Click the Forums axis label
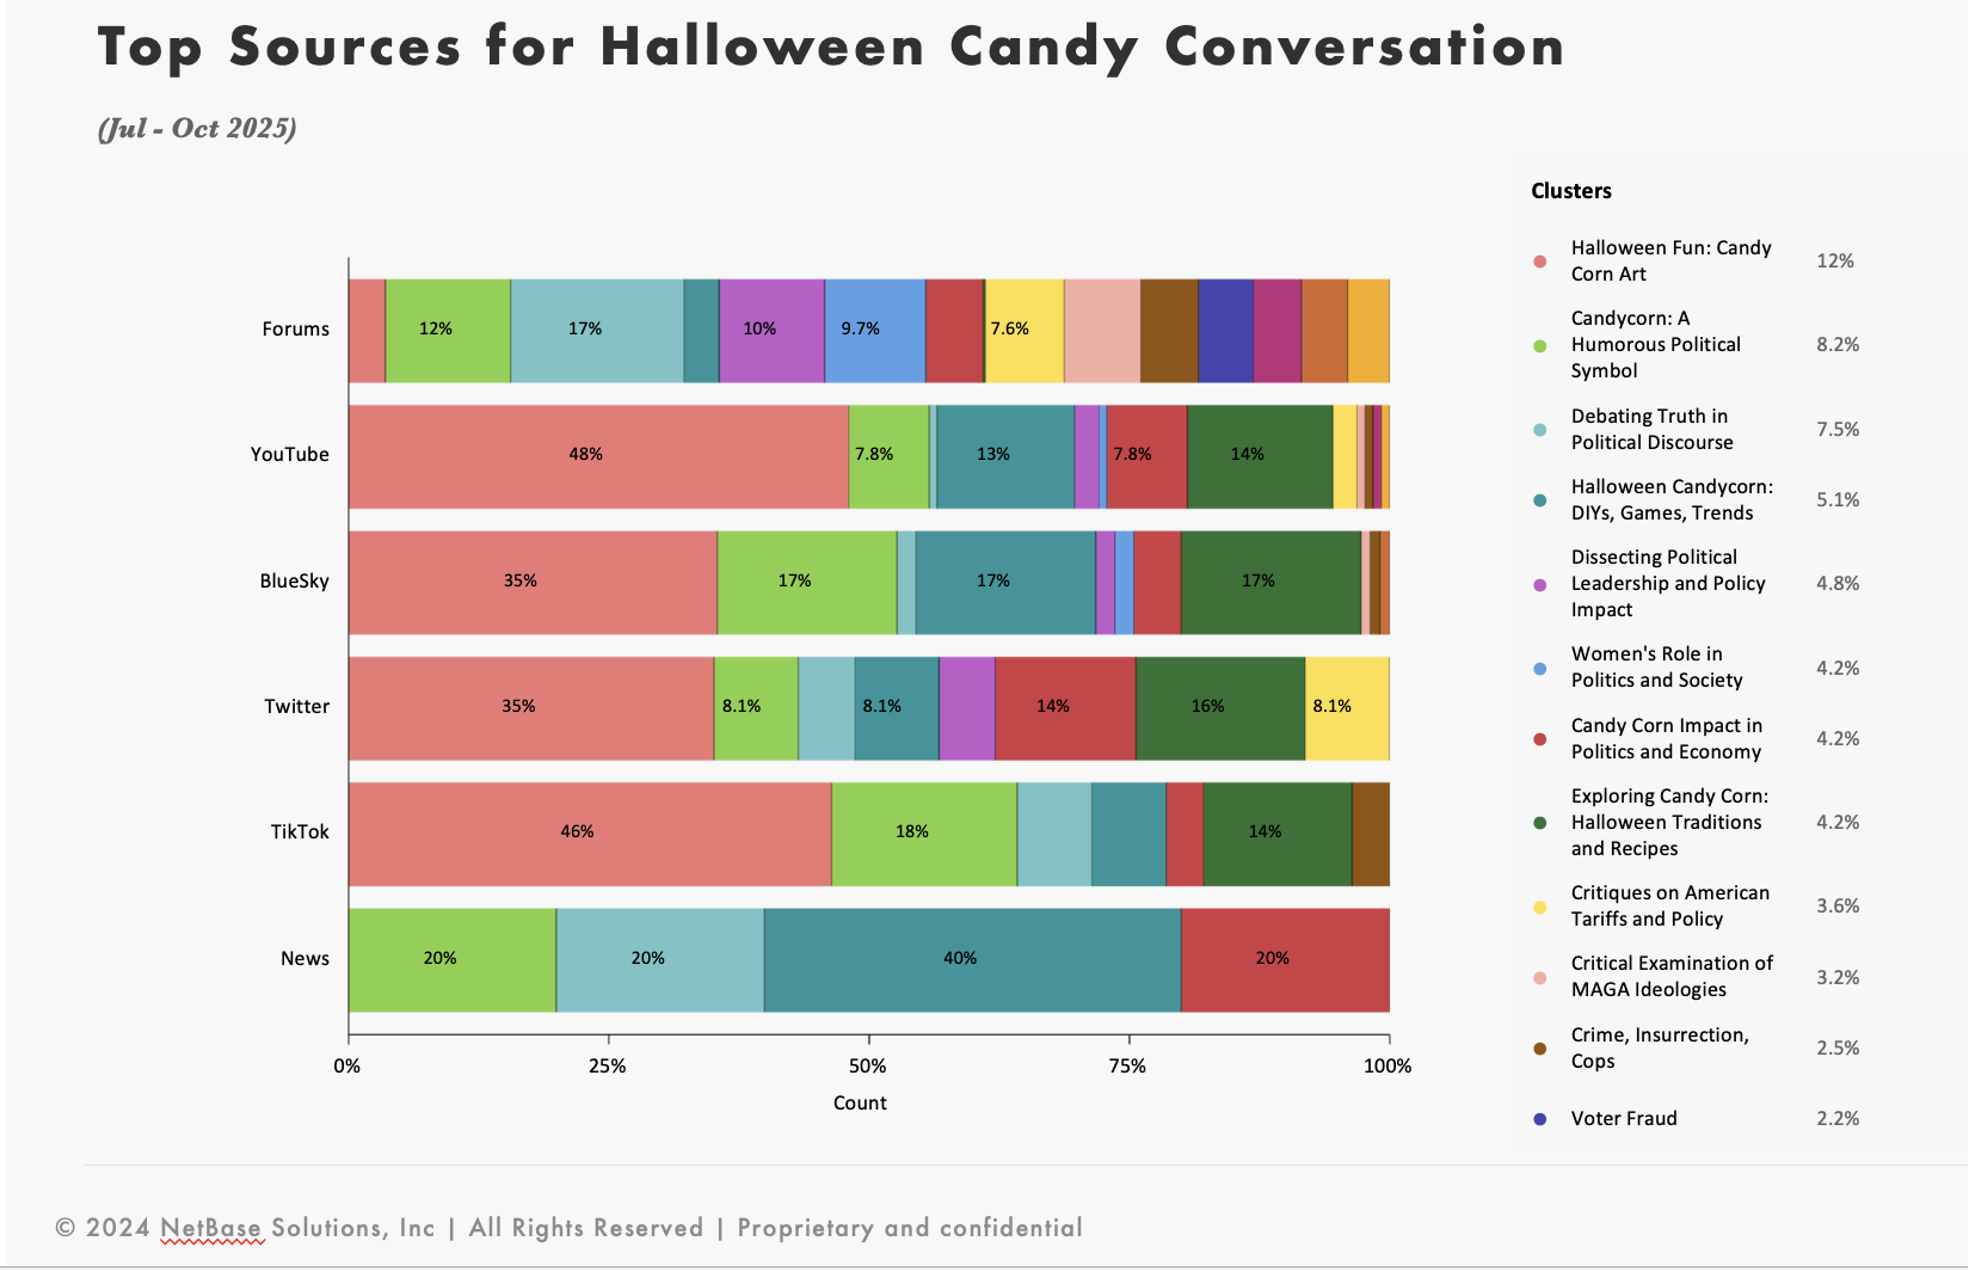 295,329
